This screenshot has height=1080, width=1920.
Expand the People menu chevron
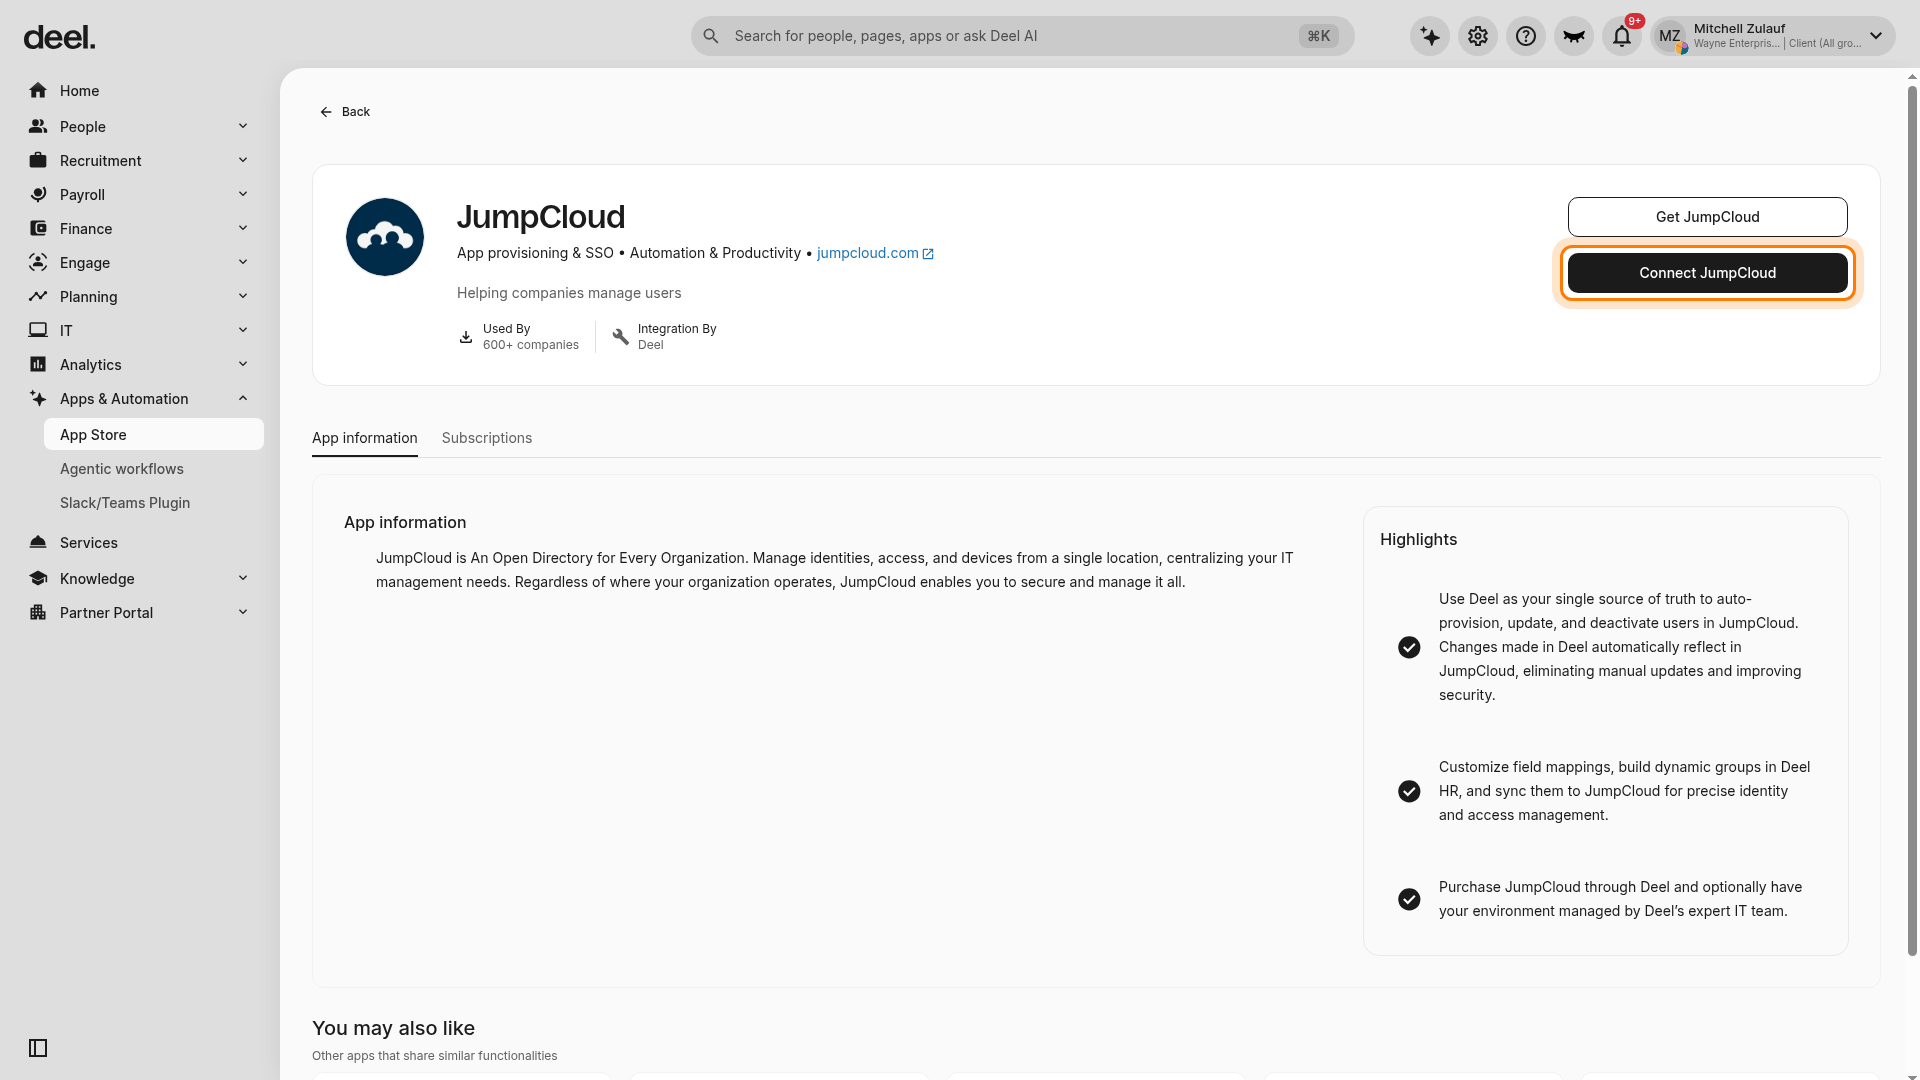[x=243, y=127]
